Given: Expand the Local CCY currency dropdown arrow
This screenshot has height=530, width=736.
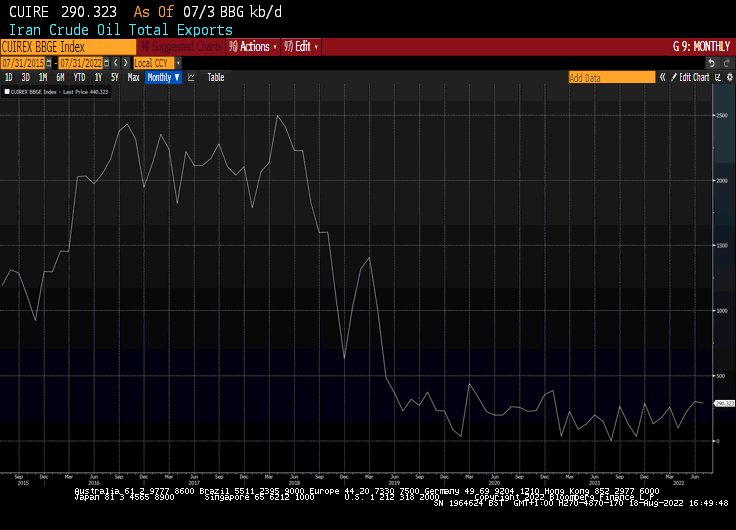Looking at the screenshot, I should pos(178,63).
